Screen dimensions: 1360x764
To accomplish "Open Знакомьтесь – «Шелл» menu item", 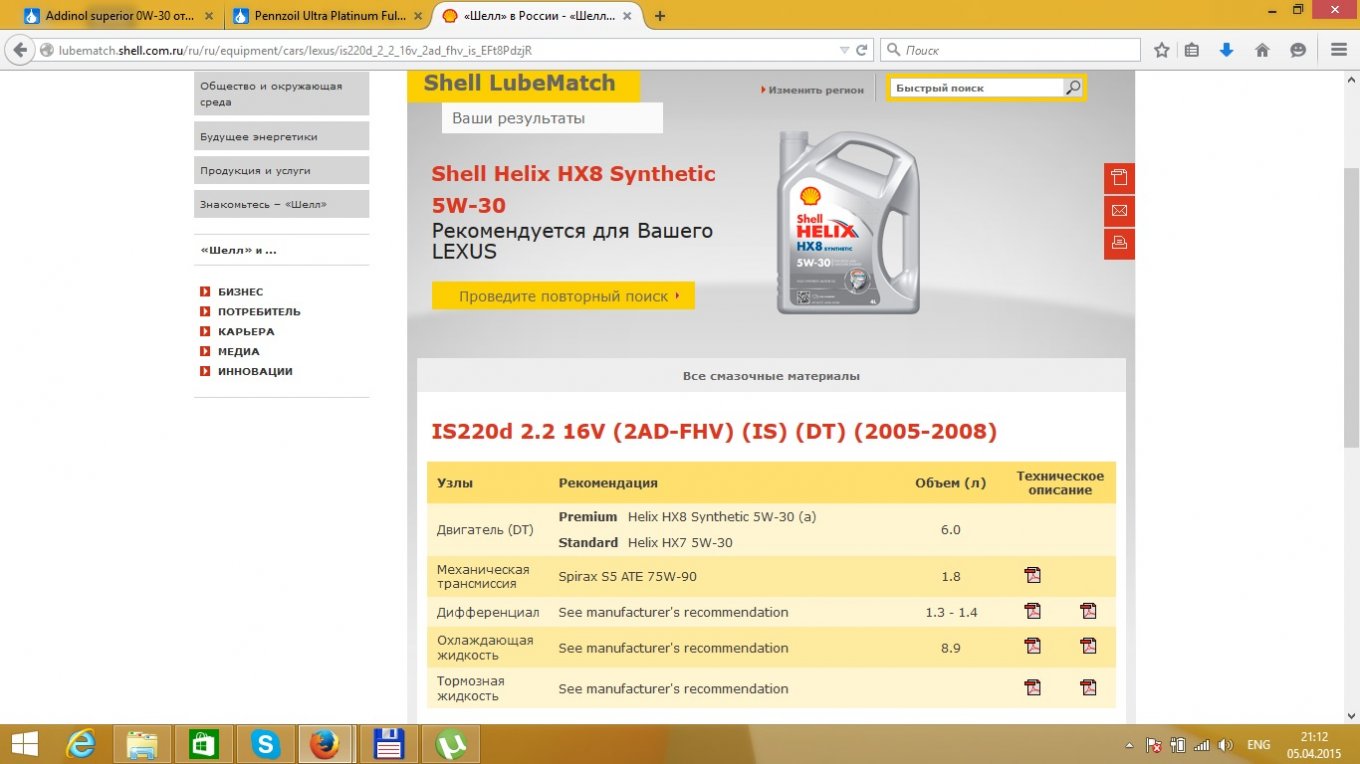I will pos(281,204).
